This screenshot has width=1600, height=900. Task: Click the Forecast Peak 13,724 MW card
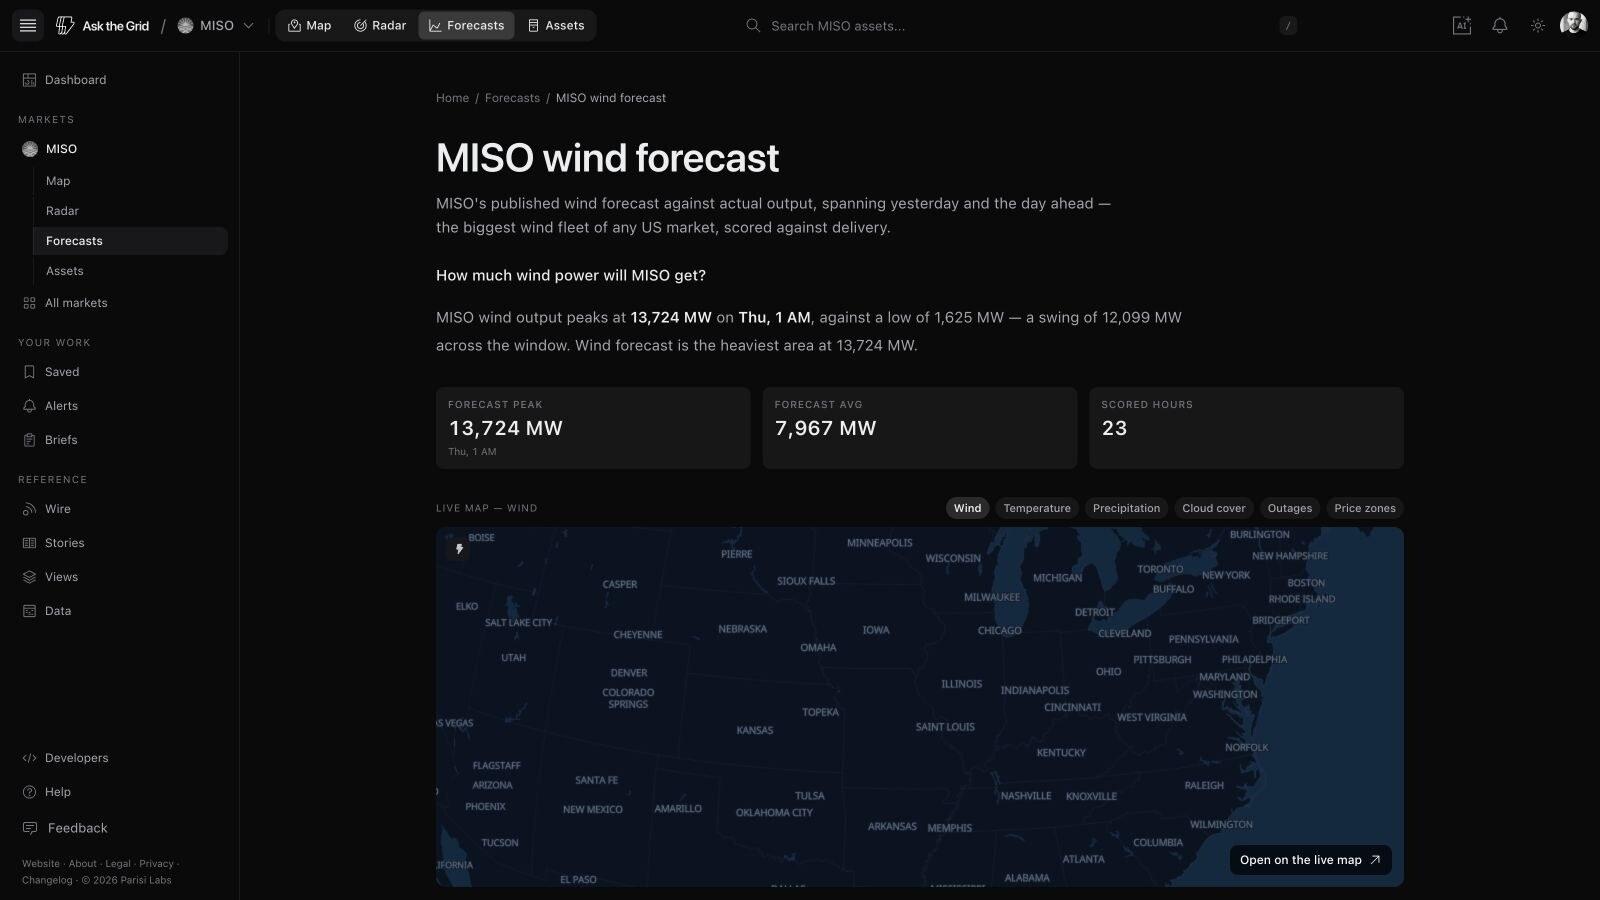(x=593, y=428)
